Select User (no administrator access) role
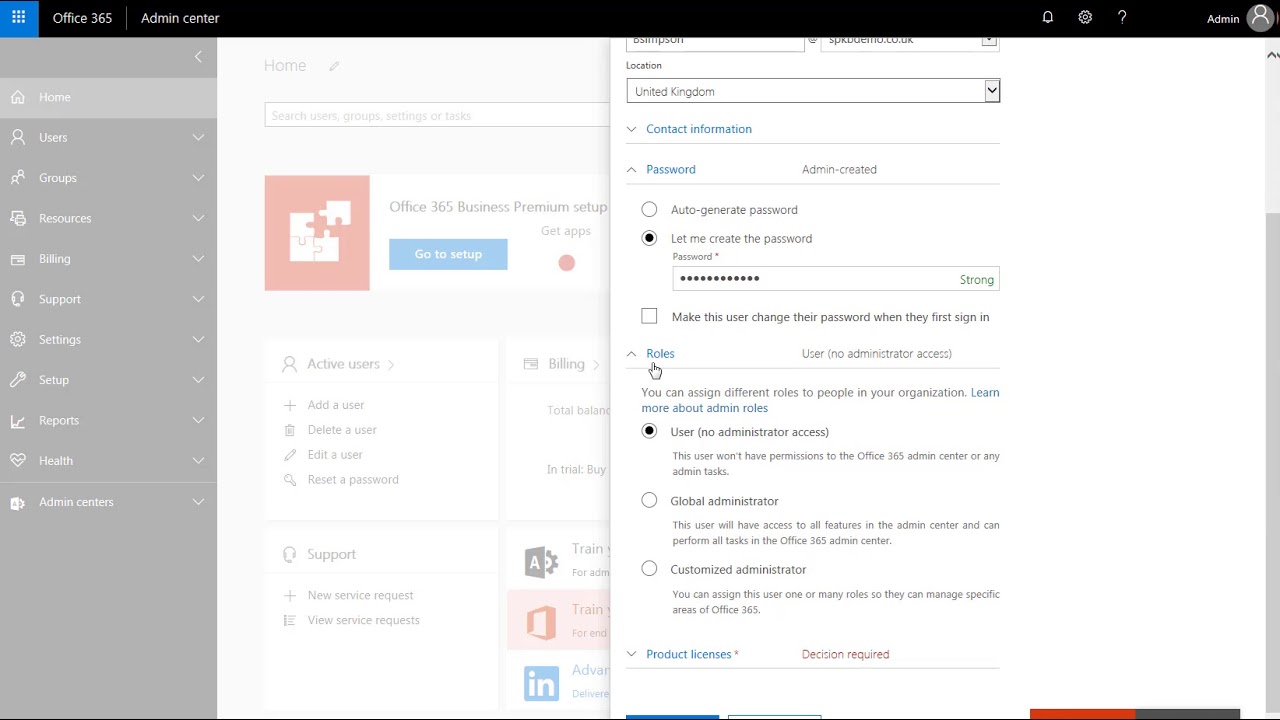 tap(649, 431)
